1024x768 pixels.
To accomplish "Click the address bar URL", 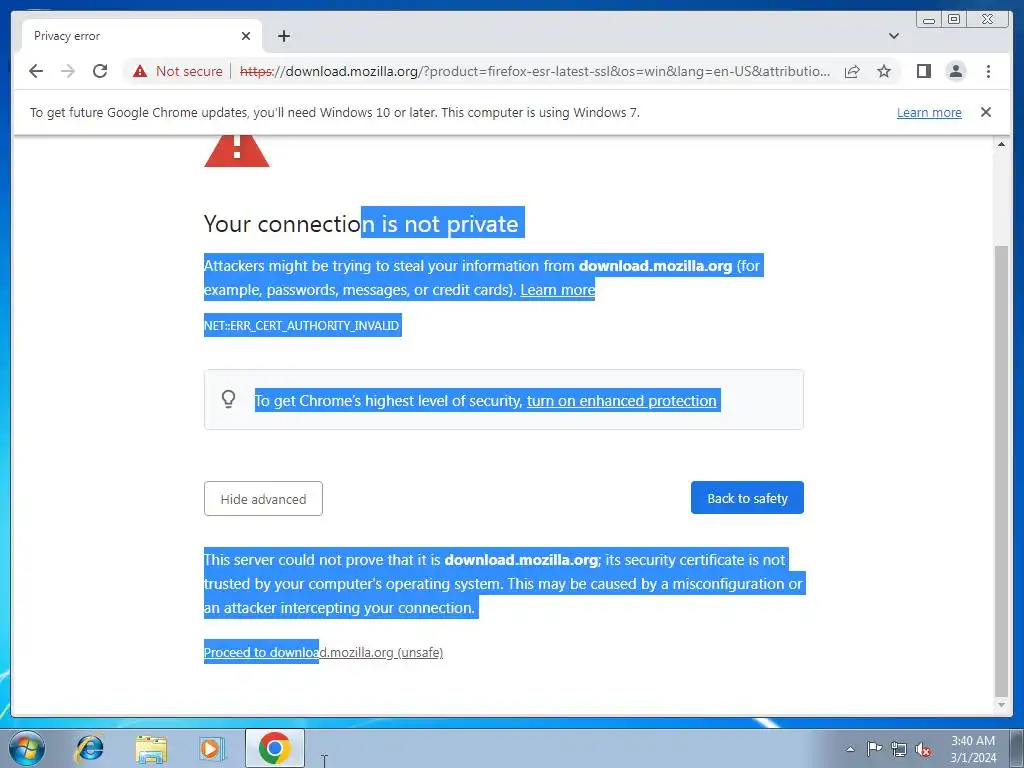I will click(x=534, y=71).
